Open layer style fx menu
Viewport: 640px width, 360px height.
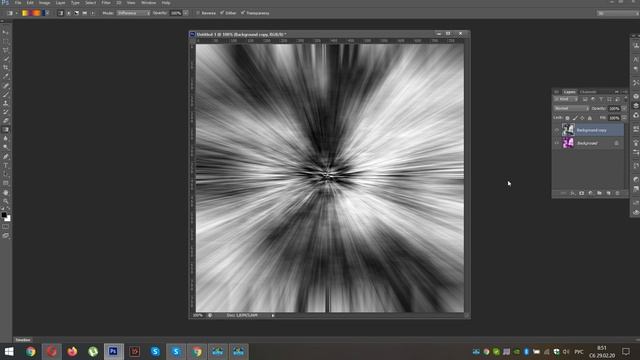pos(573,193)
